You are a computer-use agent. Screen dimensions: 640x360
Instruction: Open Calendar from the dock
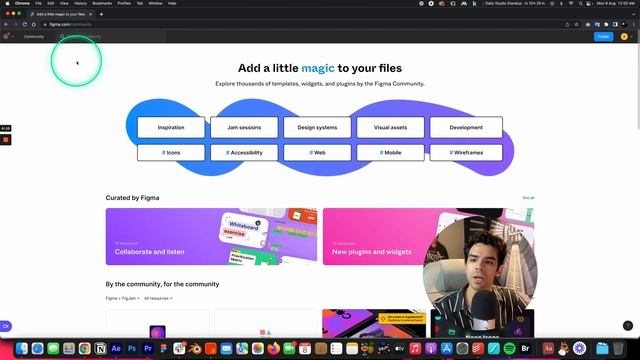305,349
